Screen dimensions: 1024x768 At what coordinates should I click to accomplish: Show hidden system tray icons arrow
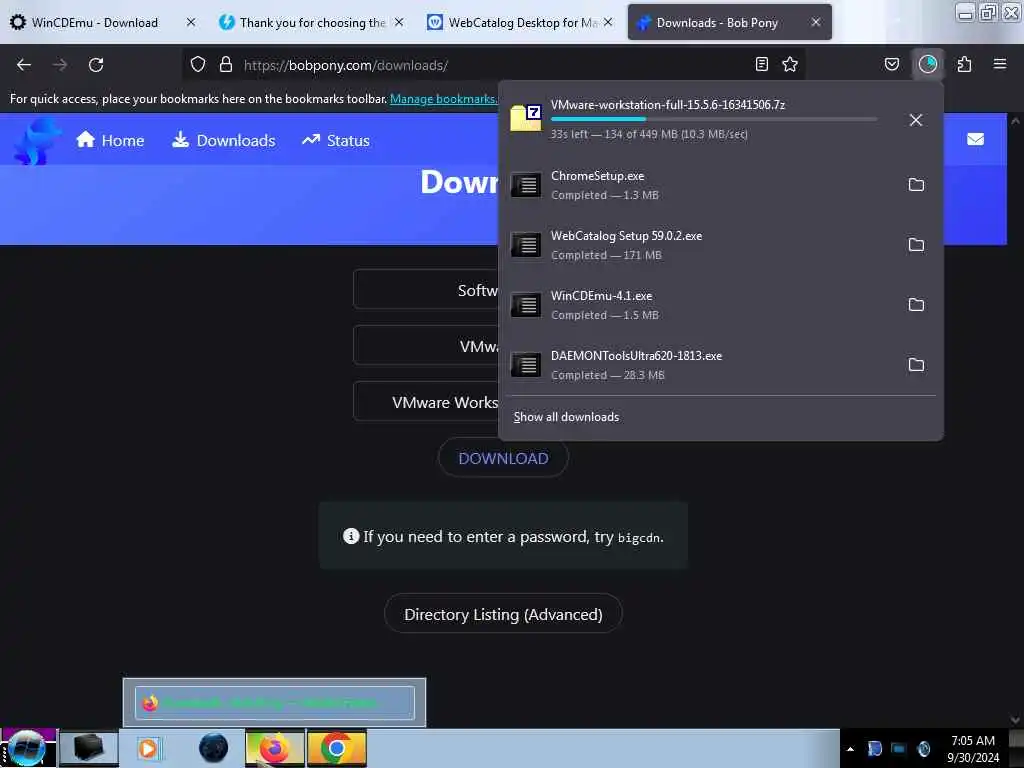point(850,749)
